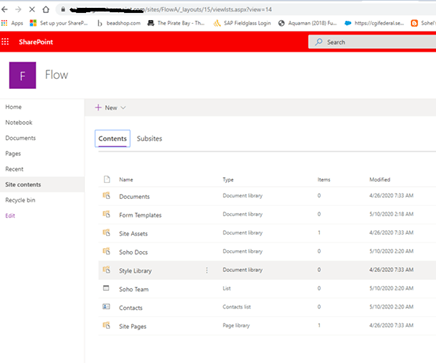Open Aquaman (2018) bookmark
The height and width of the screenshot is (363, 436).
coord(307,23)
